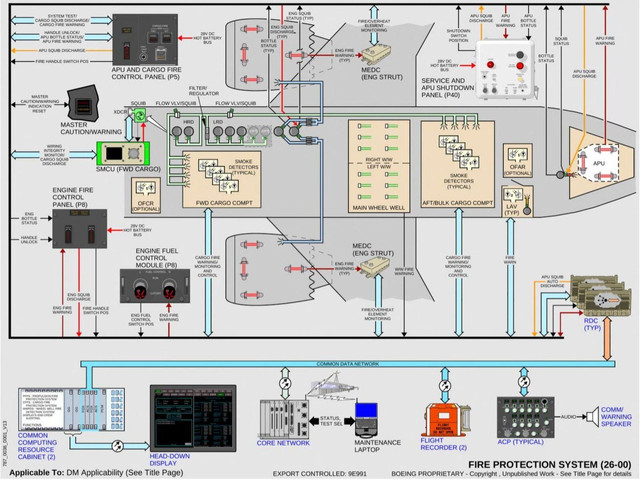Image resolution: width=640 pixels, height=480 pixels.
Task: Click the APU and Cargo Fire Control Panel image
Action: click(145, 40)
